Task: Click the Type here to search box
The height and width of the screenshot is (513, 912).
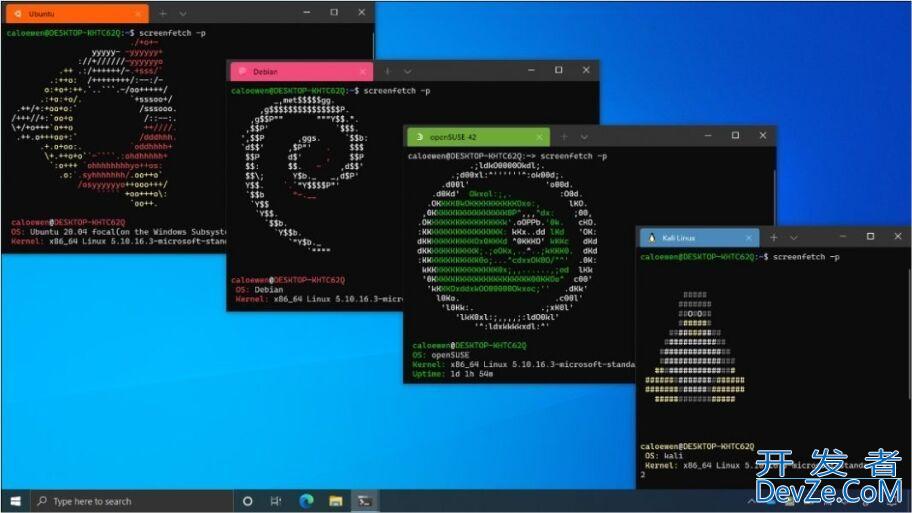Action: [x=130, y=501]
